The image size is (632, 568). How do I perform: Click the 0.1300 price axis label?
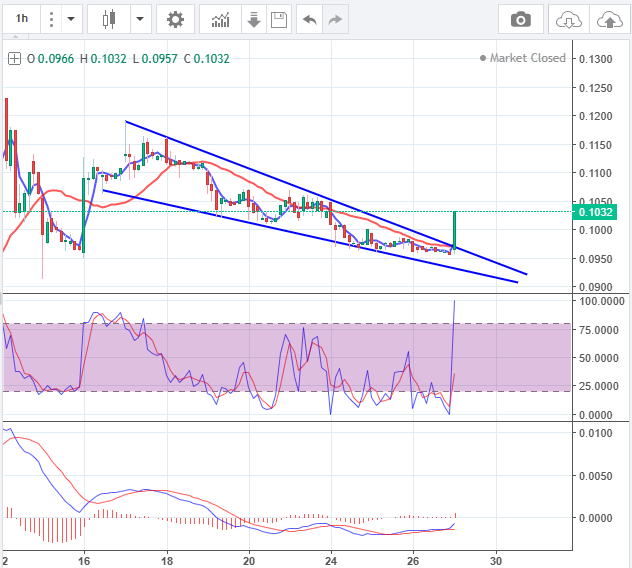click(595, 59)
